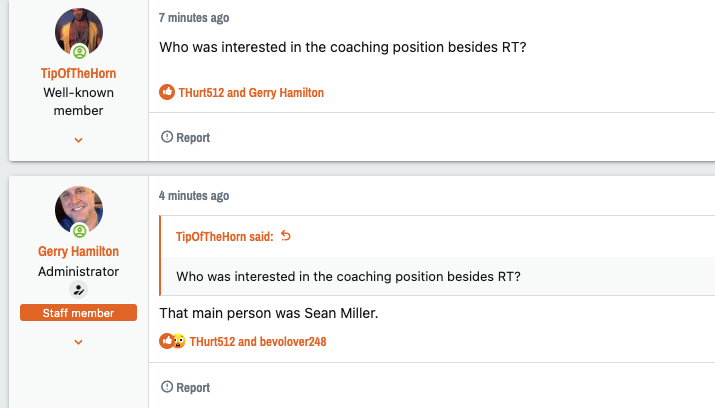This screenshot has height=408, width=715.
Task: Open the TipOfTheHorn username link in the sidebar
Action: (79, 74)
